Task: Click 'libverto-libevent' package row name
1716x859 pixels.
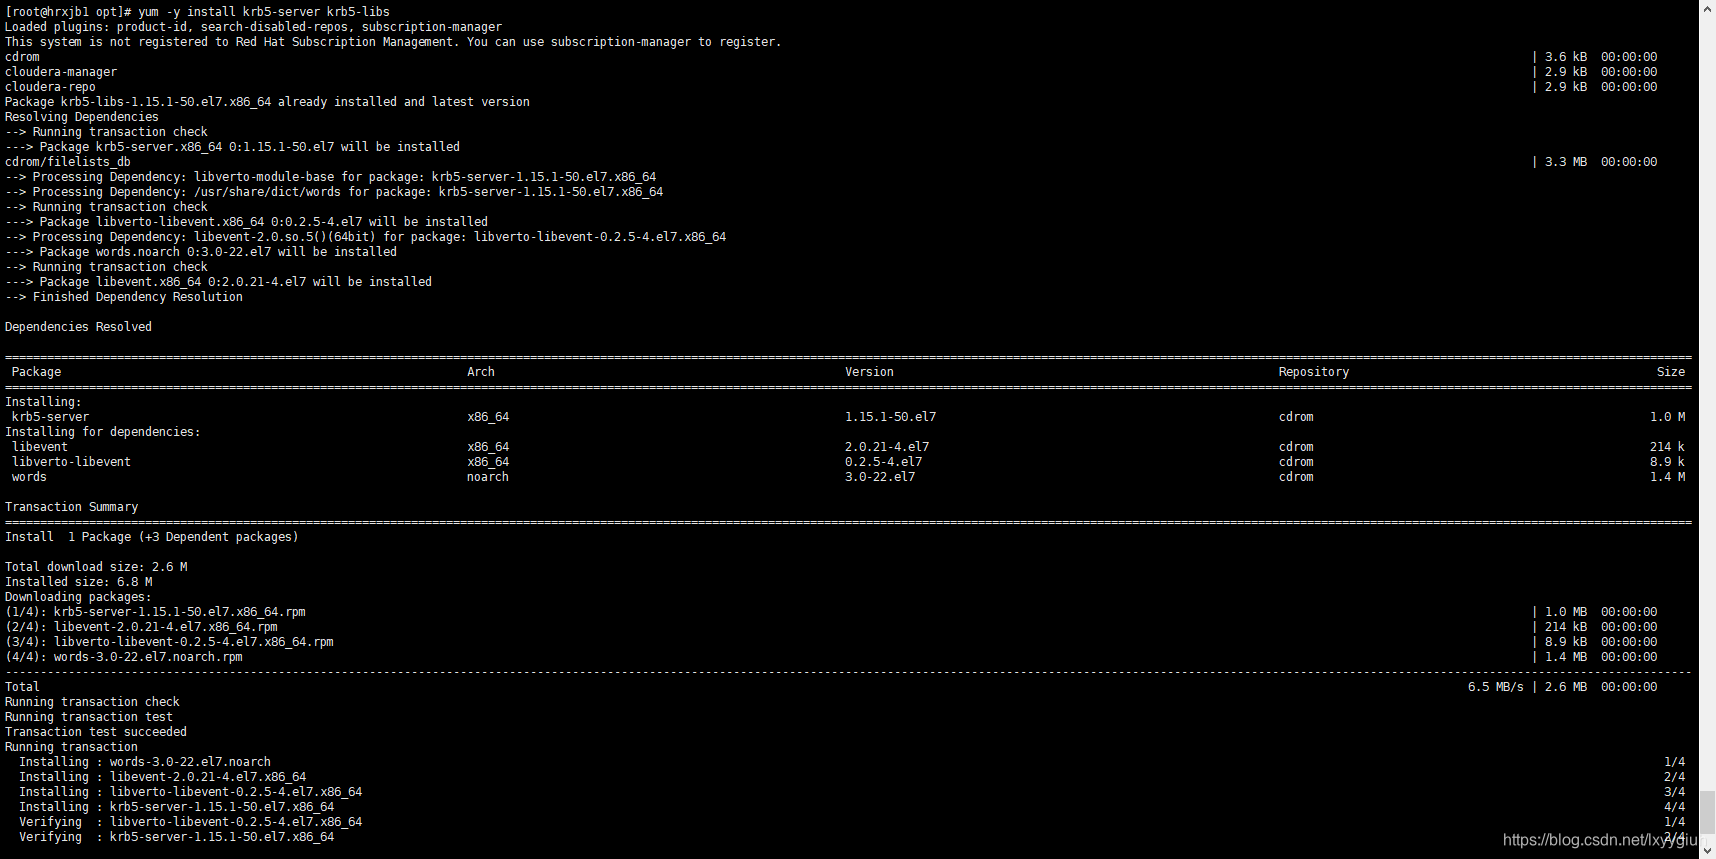Action: (x=72, y=462)
